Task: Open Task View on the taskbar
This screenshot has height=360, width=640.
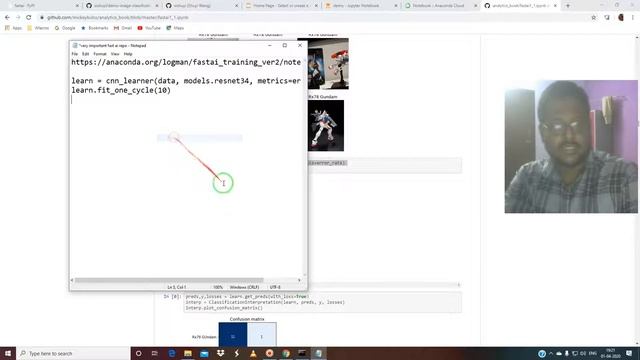Action: 155,353
